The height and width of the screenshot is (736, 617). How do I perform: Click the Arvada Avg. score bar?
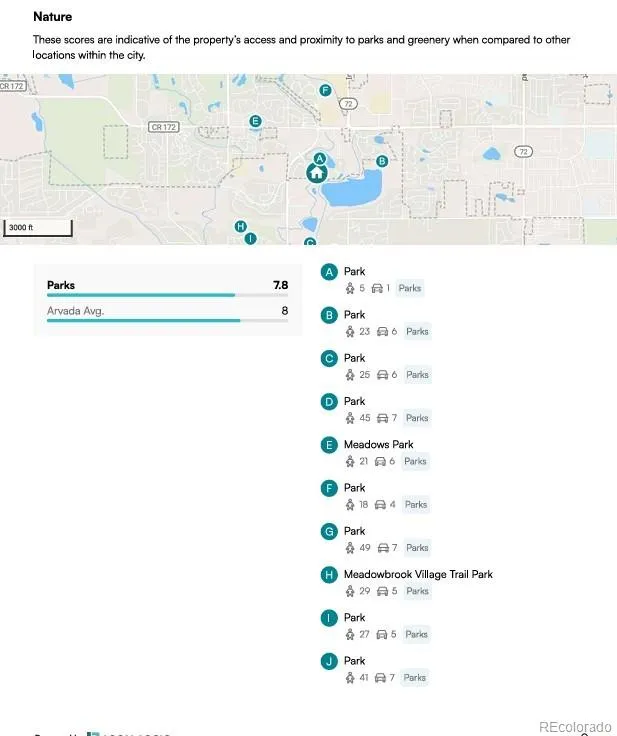click(x=143, y=320)
